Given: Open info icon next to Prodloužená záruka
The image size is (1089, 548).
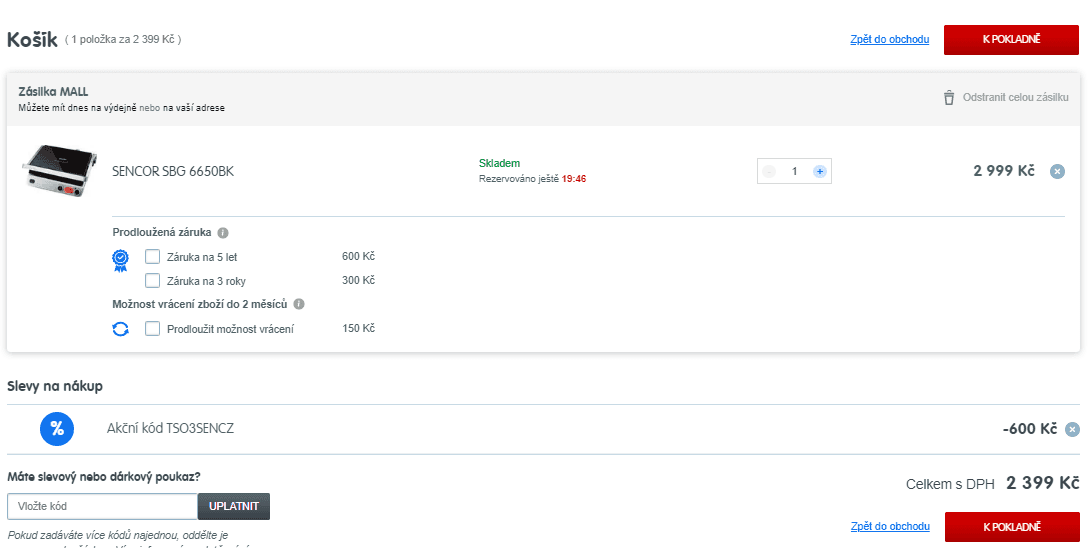Looking at the screenshot, I should (223, 233).
